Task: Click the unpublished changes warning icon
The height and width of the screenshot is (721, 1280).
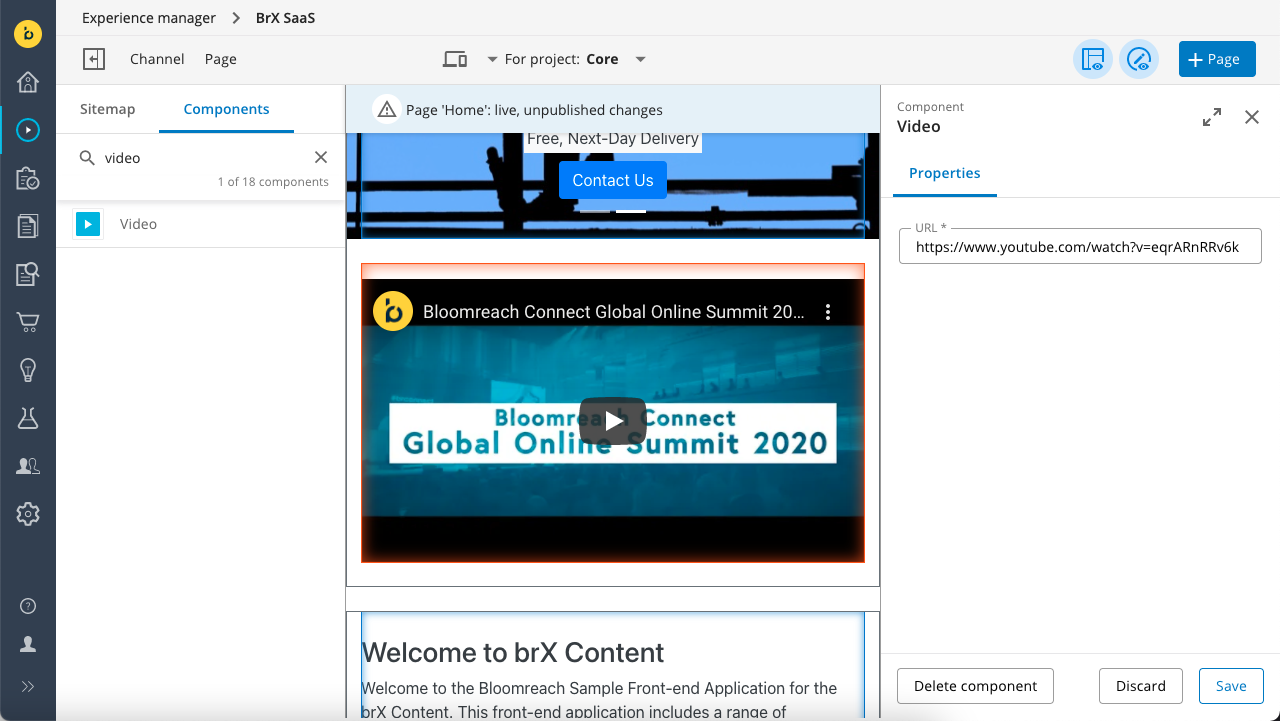Action: [387, 109]
